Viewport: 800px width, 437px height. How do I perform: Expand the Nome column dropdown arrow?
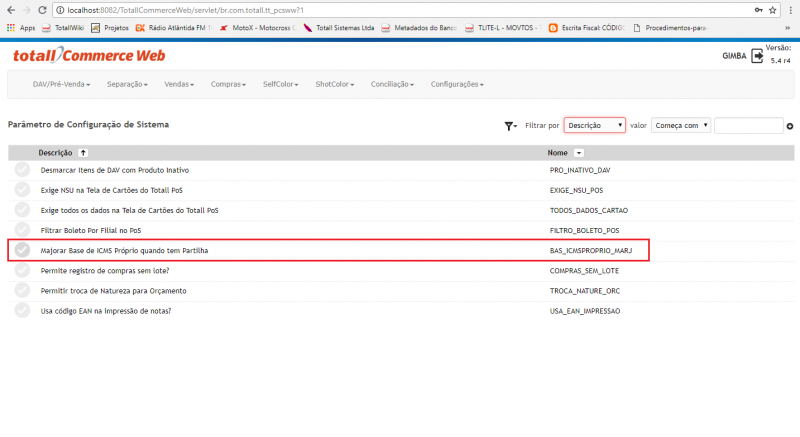[x=579, y=153]
